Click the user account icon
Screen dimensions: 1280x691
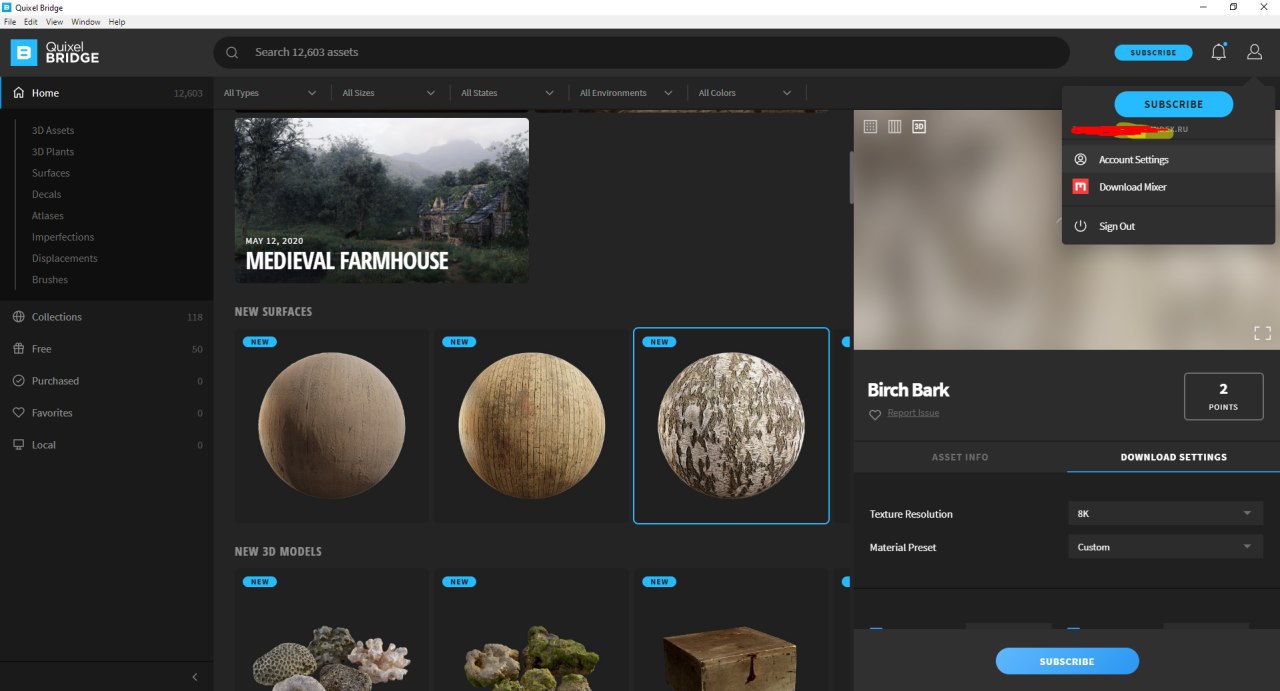point(1254,52)
